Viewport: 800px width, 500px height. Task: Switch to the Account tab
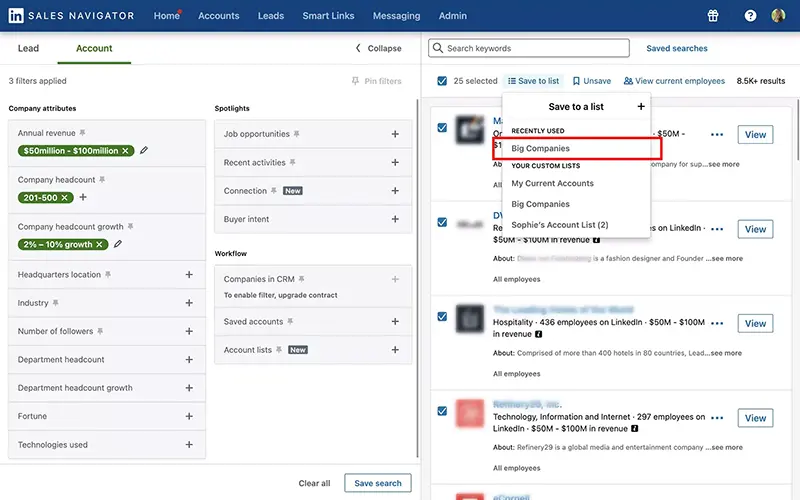(94, 48)
